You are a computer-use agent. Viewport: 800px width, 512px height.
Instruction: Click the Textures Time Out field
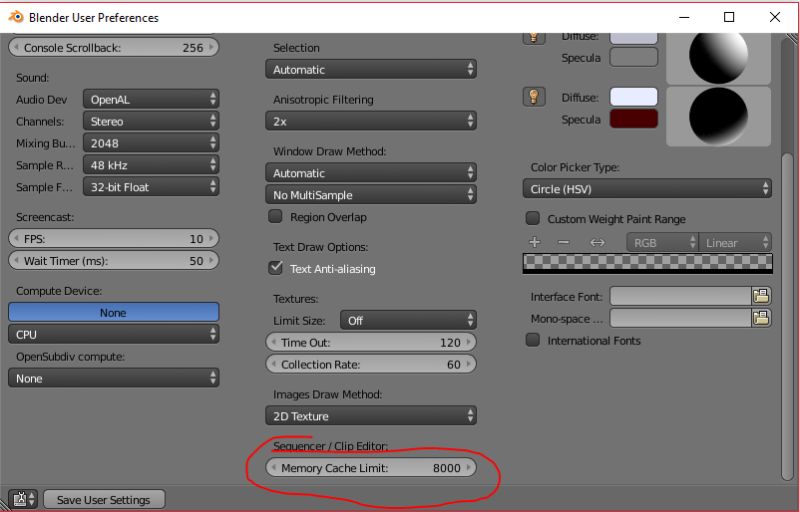(371, 342)
